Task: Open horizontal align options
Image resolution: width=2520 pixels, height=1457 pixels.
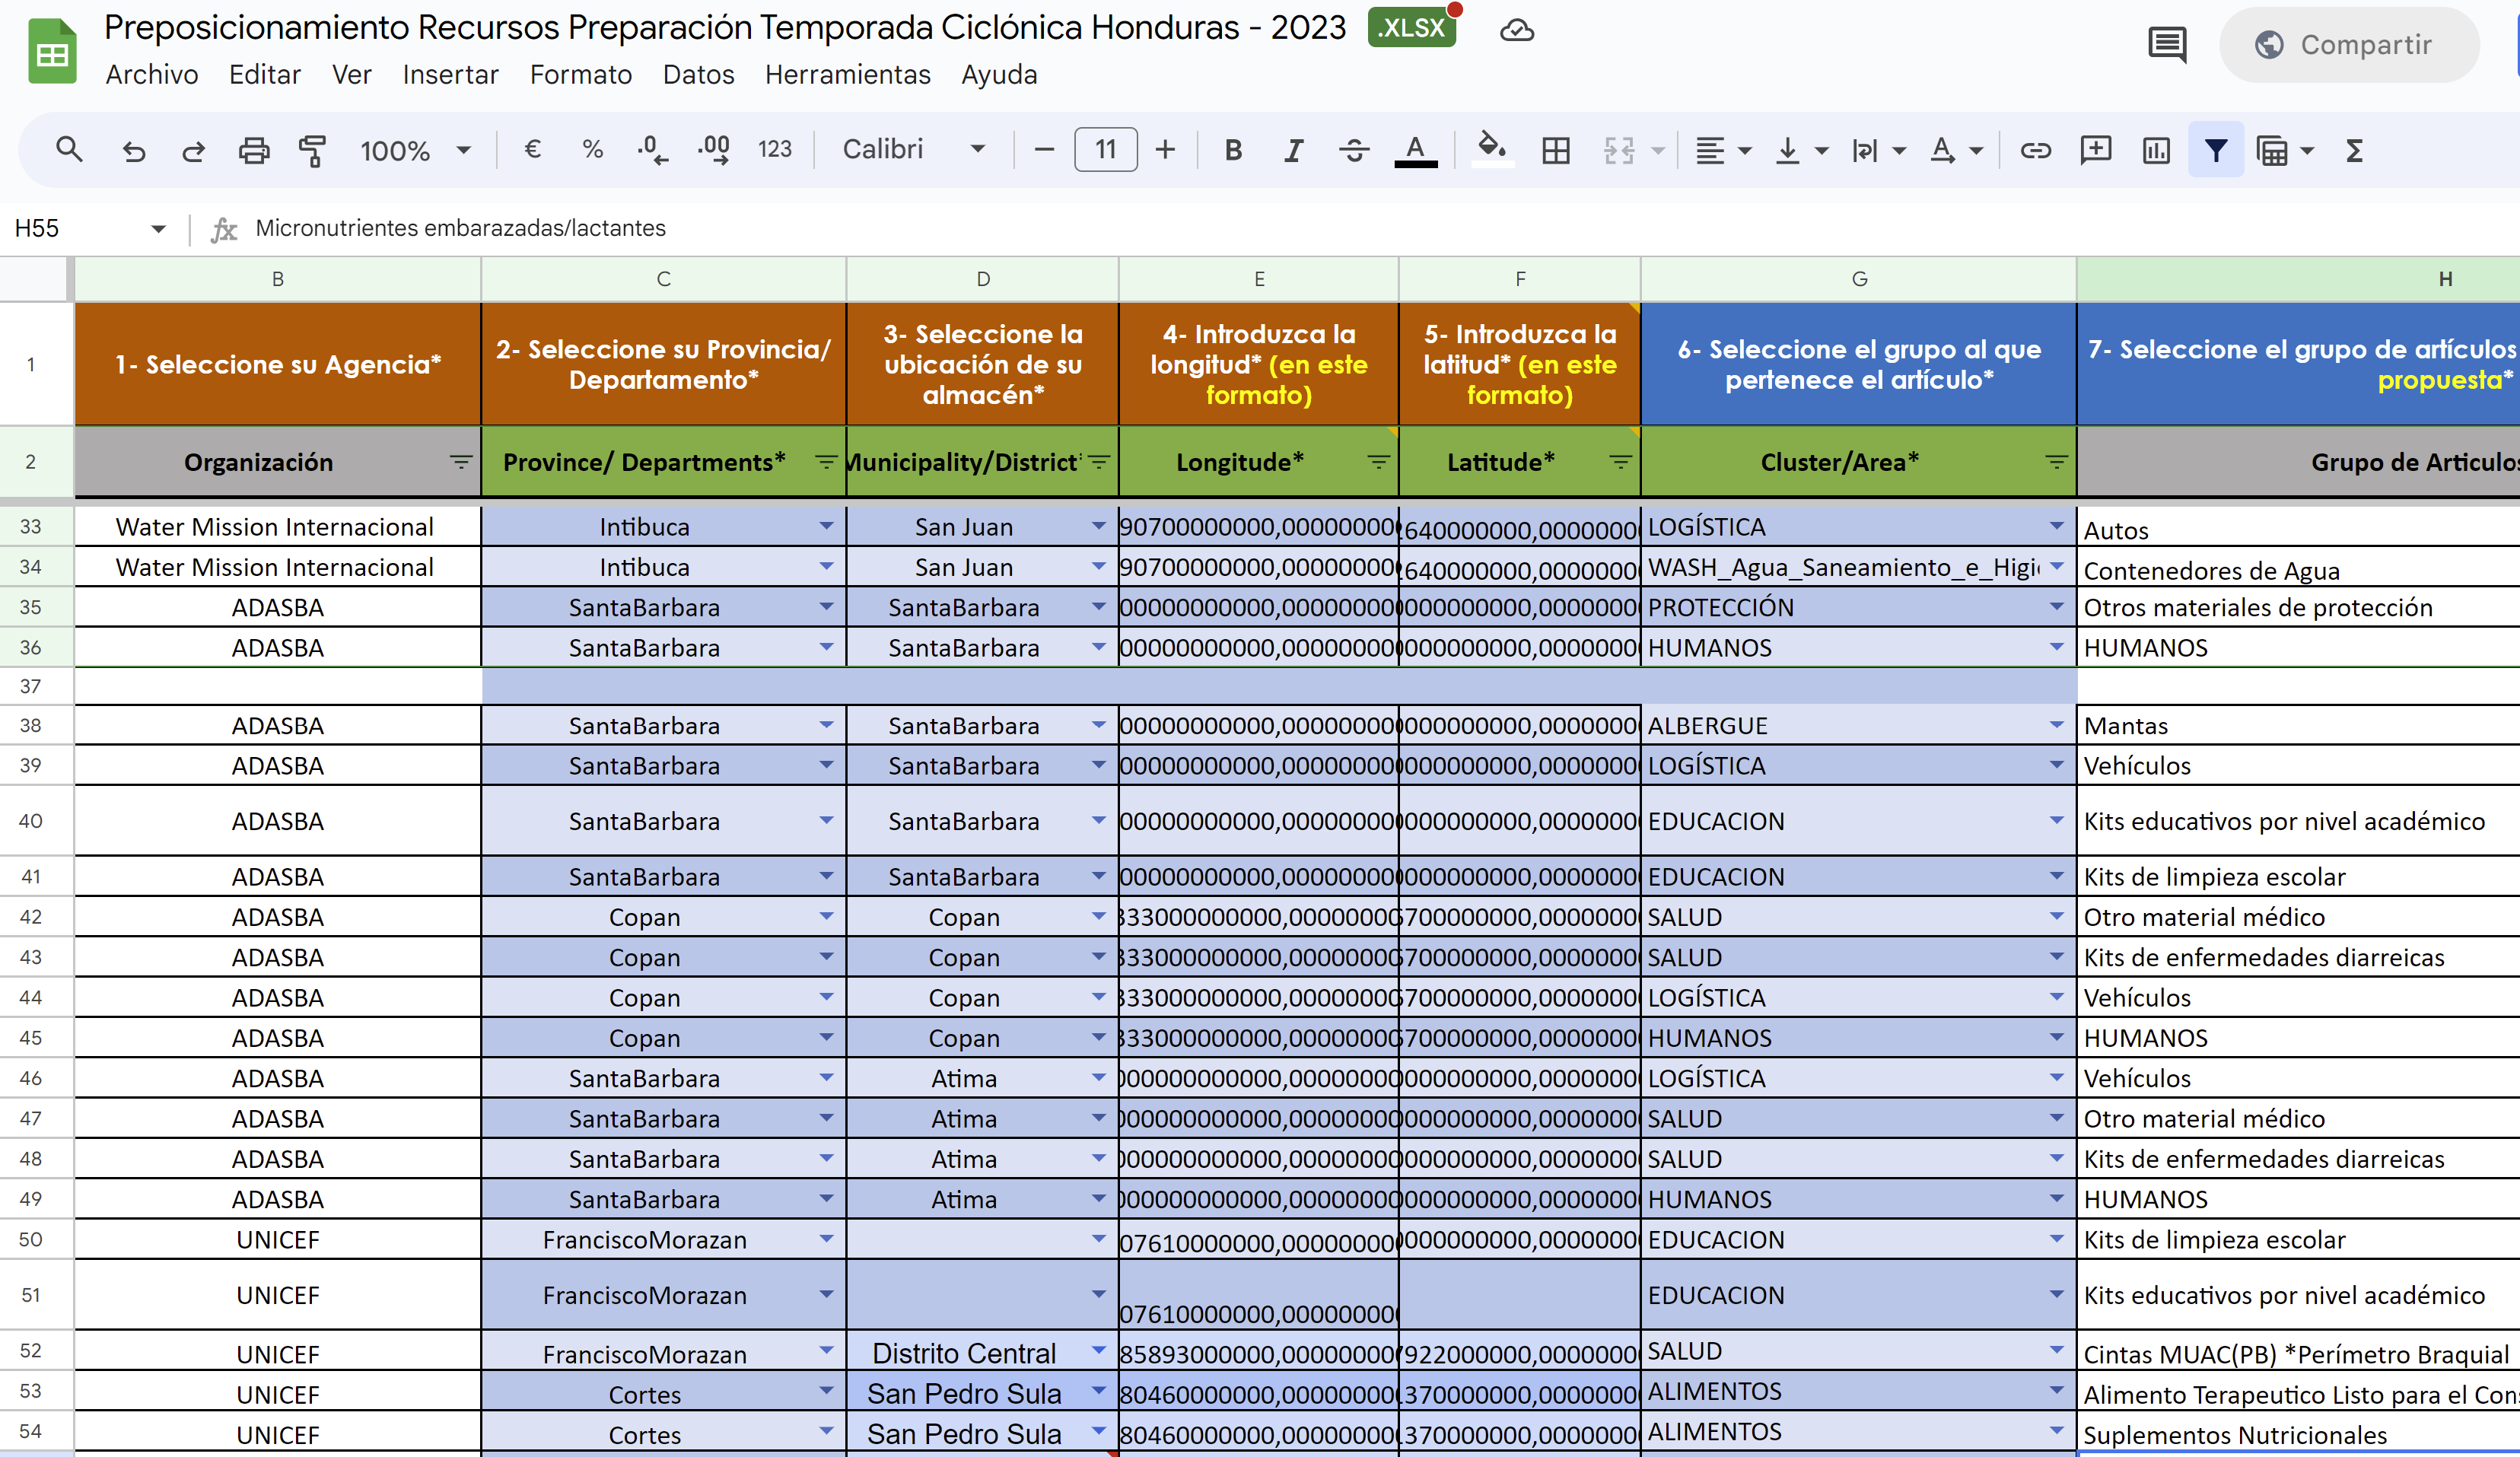Action: coord(1723,150)
